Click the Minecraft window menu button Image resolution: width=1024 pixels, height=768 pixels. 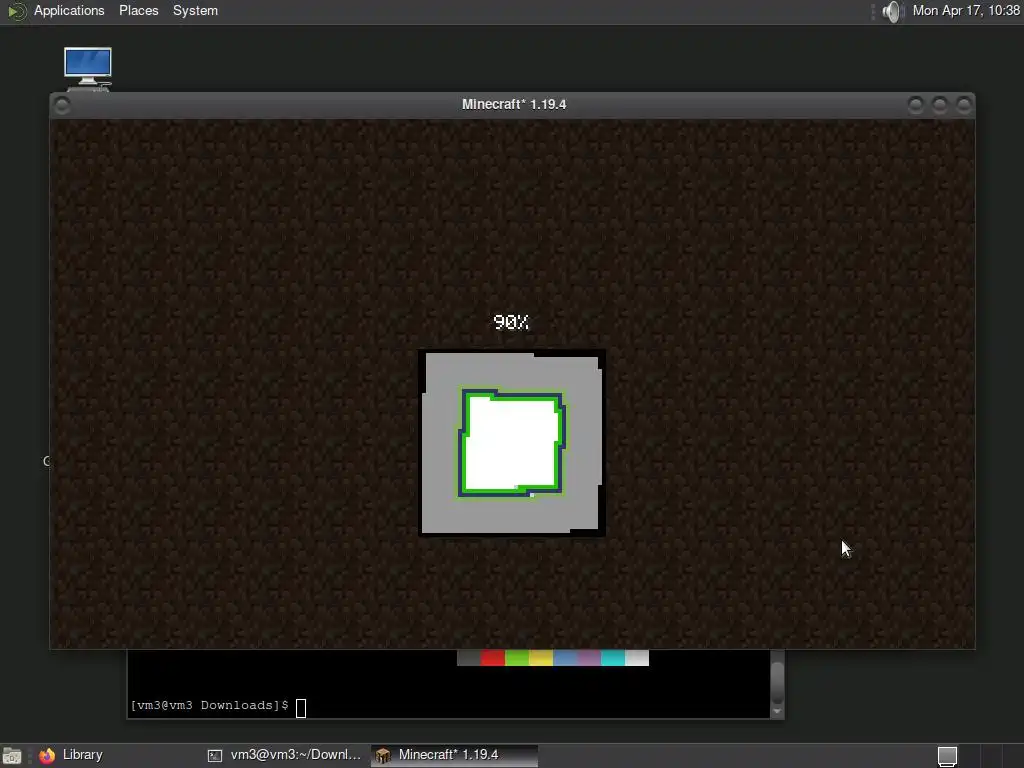coord(62,105)
